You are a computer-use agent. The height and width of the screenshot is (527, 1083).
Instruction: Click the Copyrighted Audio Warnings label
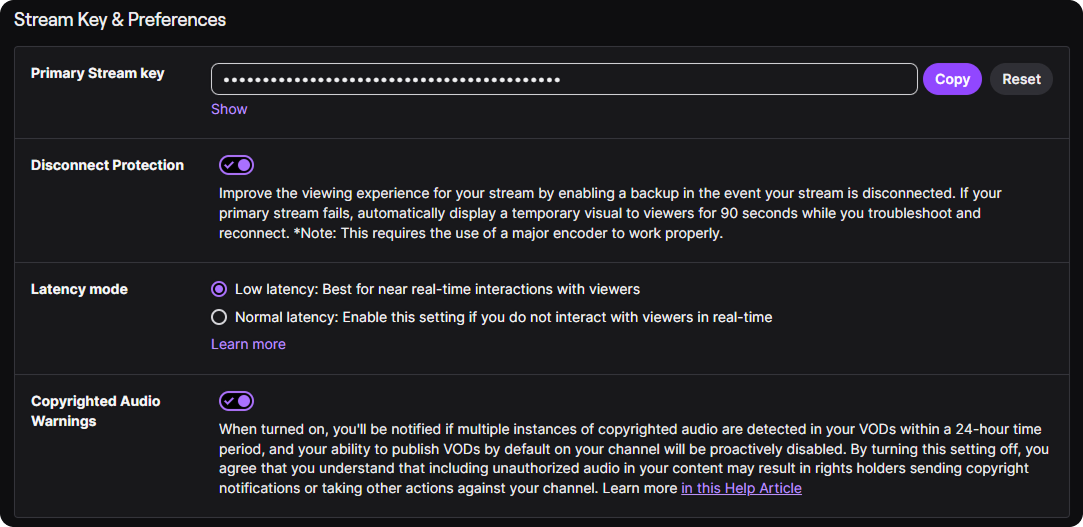(x=95, y=411)
